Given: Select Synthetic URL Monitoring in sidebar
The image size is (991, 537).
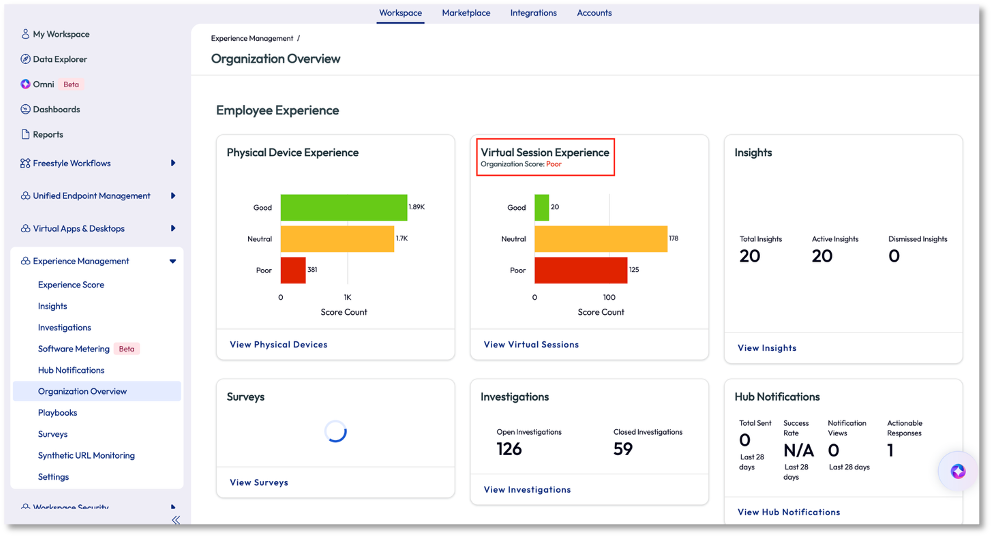Looking at the screenshot, I should pyautogui.click(x=86, y=455).
